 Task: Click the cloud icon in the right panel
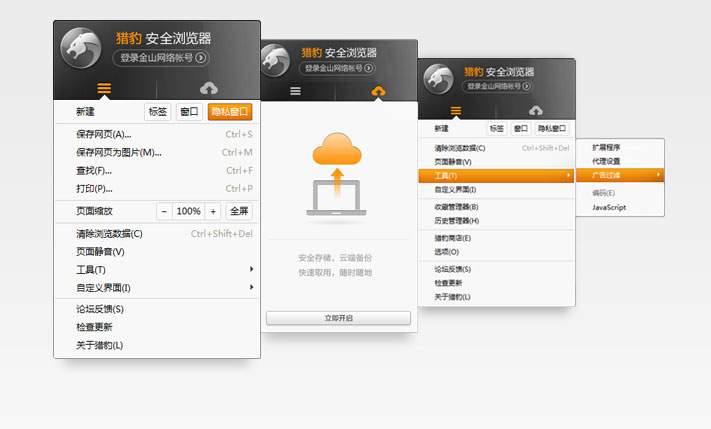pos(535,110)
